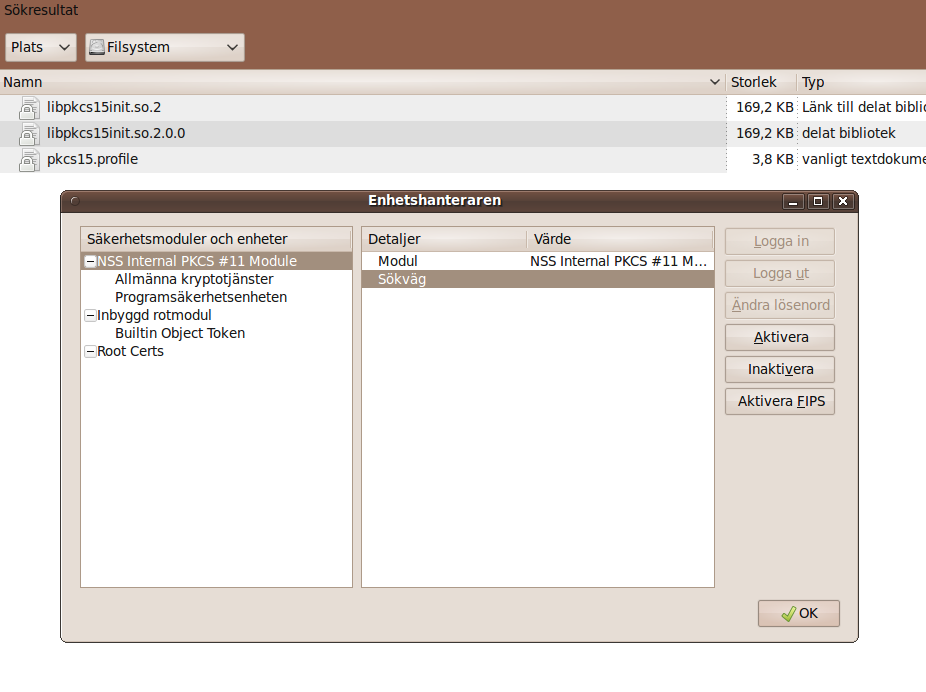Click the 'vanligt textdokume' type cell
926x692 pixels.
[x=863, y=159]
